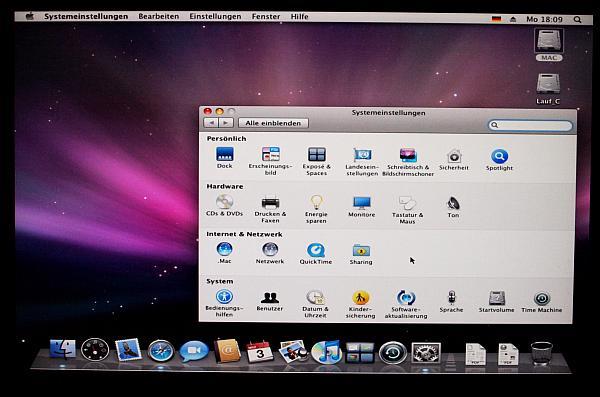Screen dimensions: 600x397
Task: Open the second PDF document beside the Trash
Action: (x=508, y=354)
